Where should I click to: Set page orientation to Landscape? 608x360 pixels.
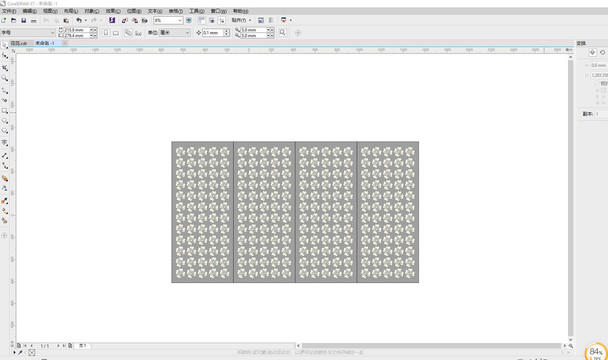pos(116,33)
